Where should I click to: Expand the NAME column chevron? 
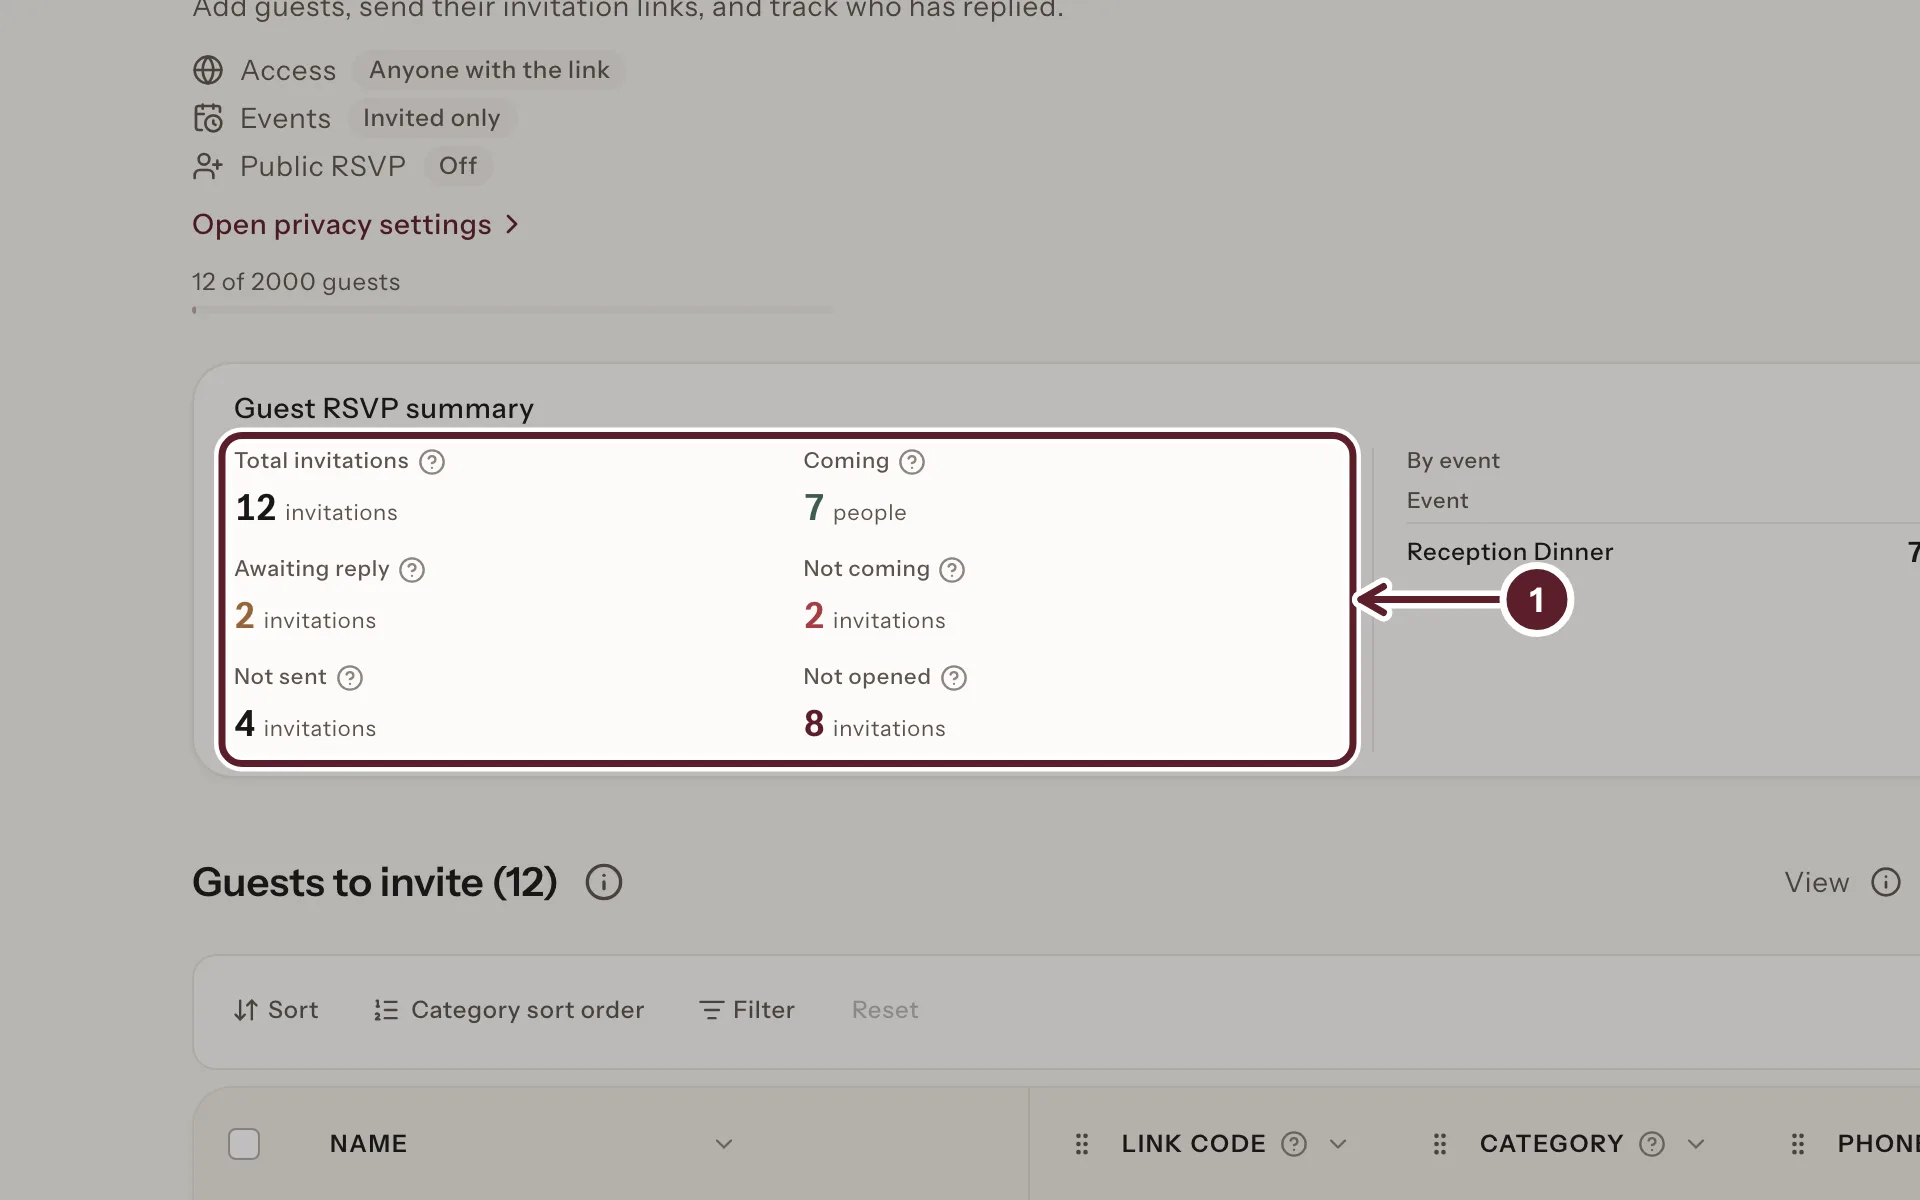coord(724,1144)
